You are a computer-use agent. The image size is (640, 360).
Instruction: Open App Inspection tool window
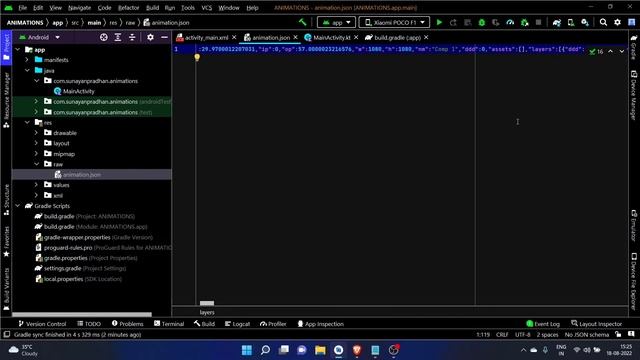[320, 324]
